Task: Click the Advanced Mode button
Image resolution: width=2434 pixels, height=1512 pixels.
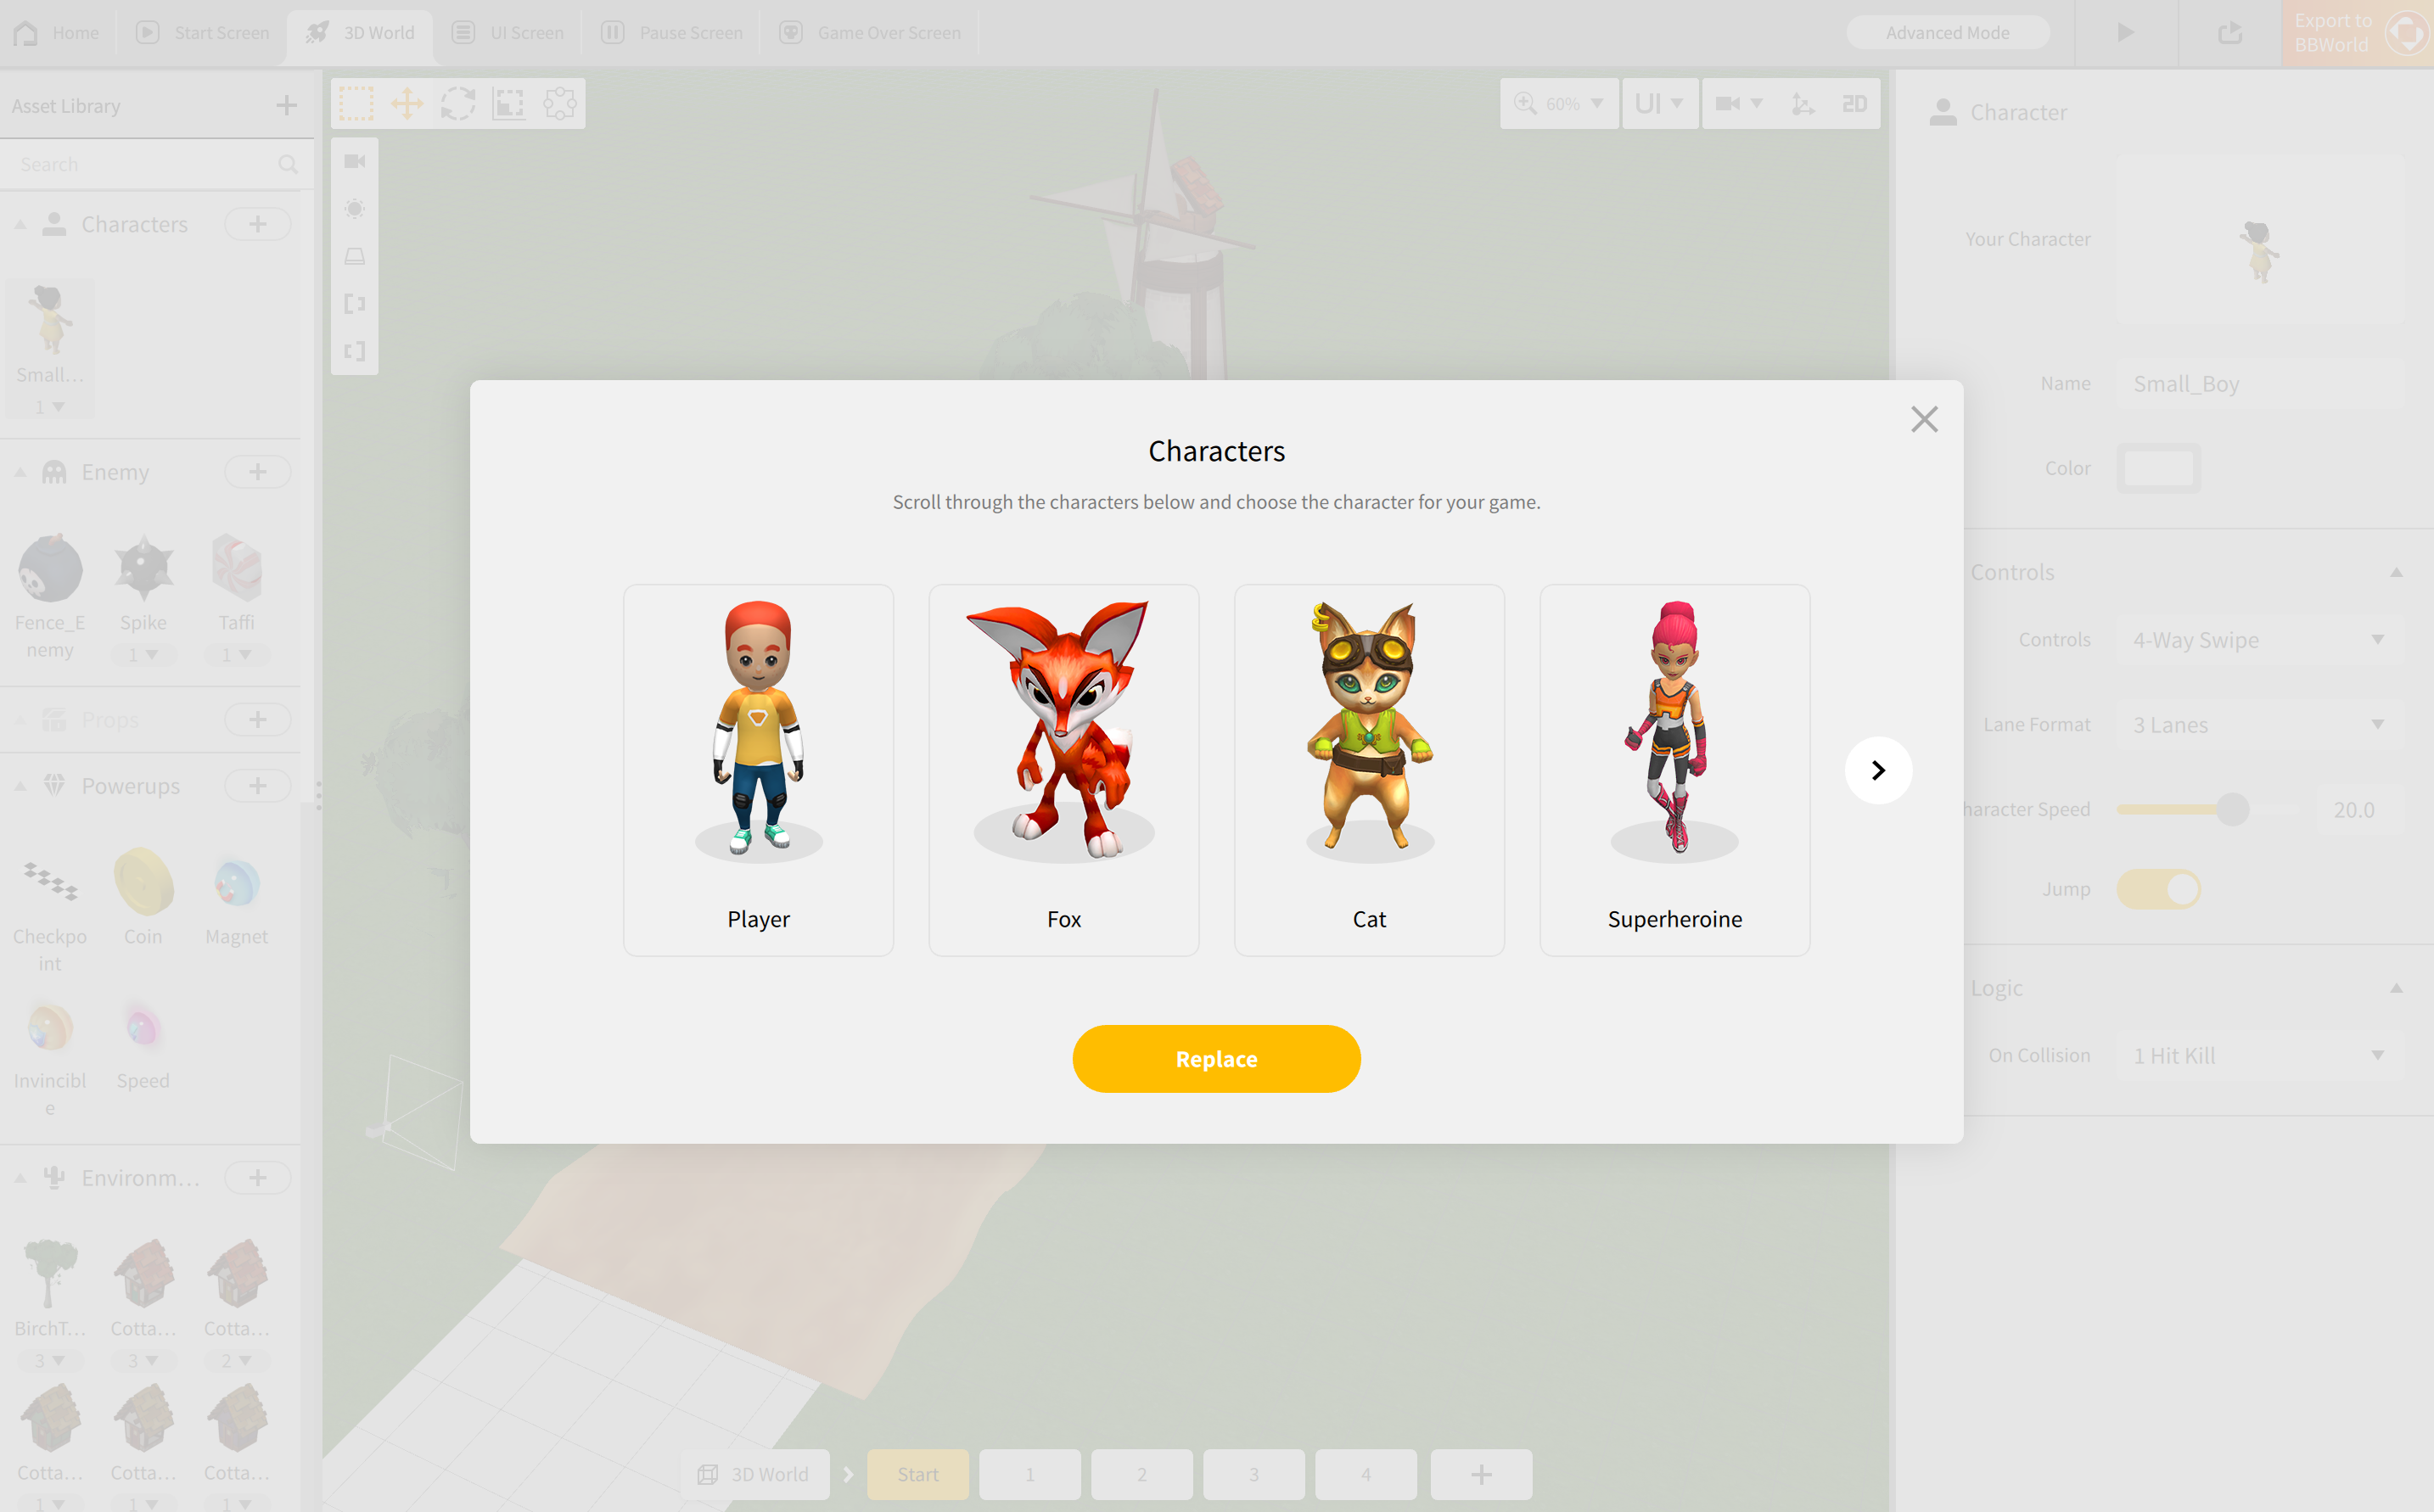Action: [x=1946, y=33]
